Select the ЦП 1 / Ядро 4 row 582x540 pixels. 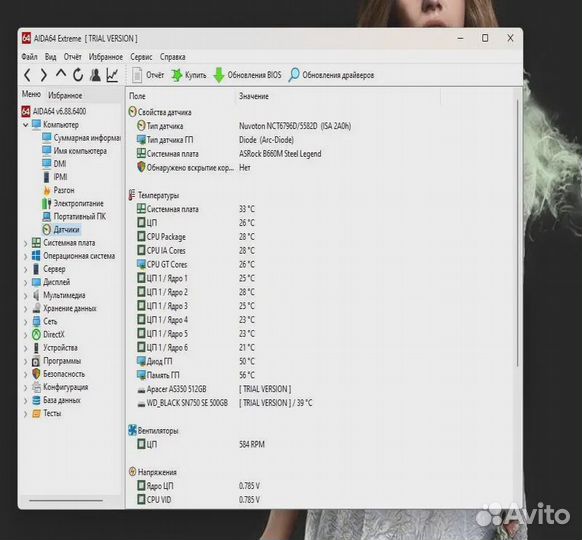tap(195, 320)
